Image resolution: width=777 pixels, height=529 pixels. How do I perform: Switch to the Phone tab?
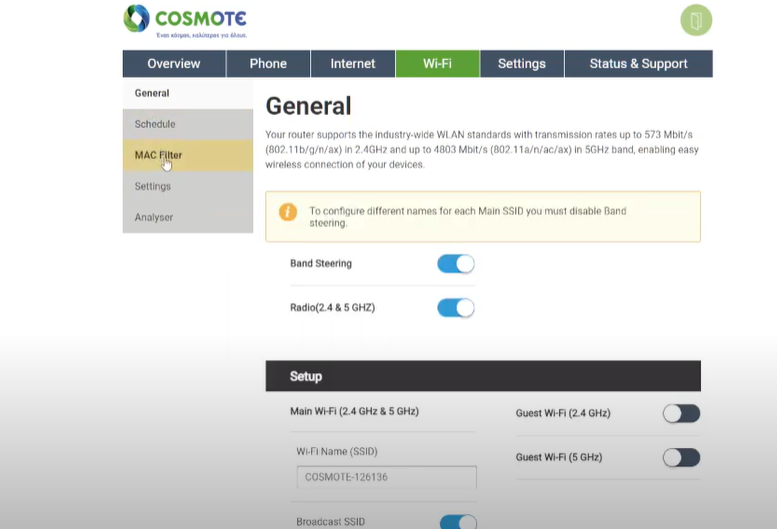click(268, 64)
